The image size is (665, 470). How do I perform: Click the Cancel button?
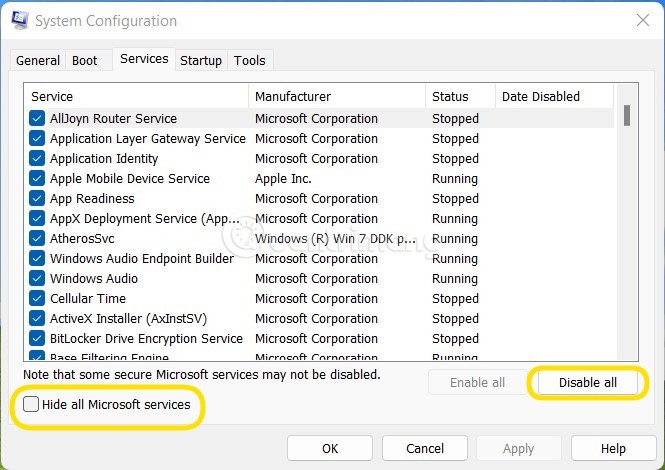coord(425,449)
